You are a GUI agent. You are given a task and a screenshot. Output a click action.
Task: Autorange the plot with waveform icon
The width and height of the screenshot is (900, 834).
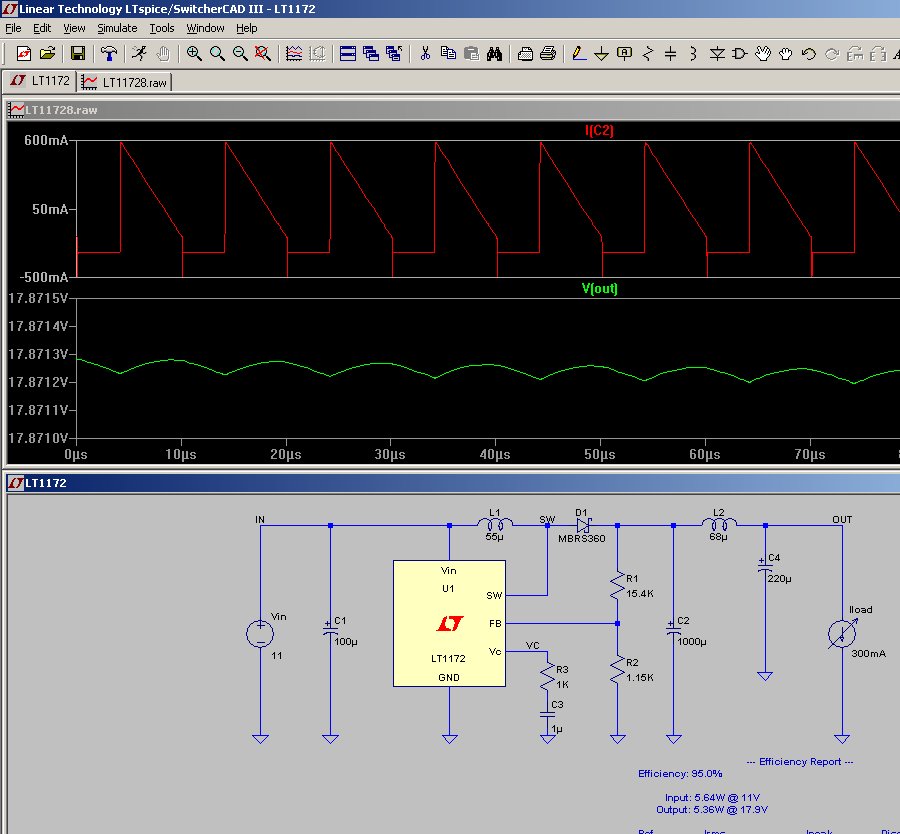click(x=294, y=53)
